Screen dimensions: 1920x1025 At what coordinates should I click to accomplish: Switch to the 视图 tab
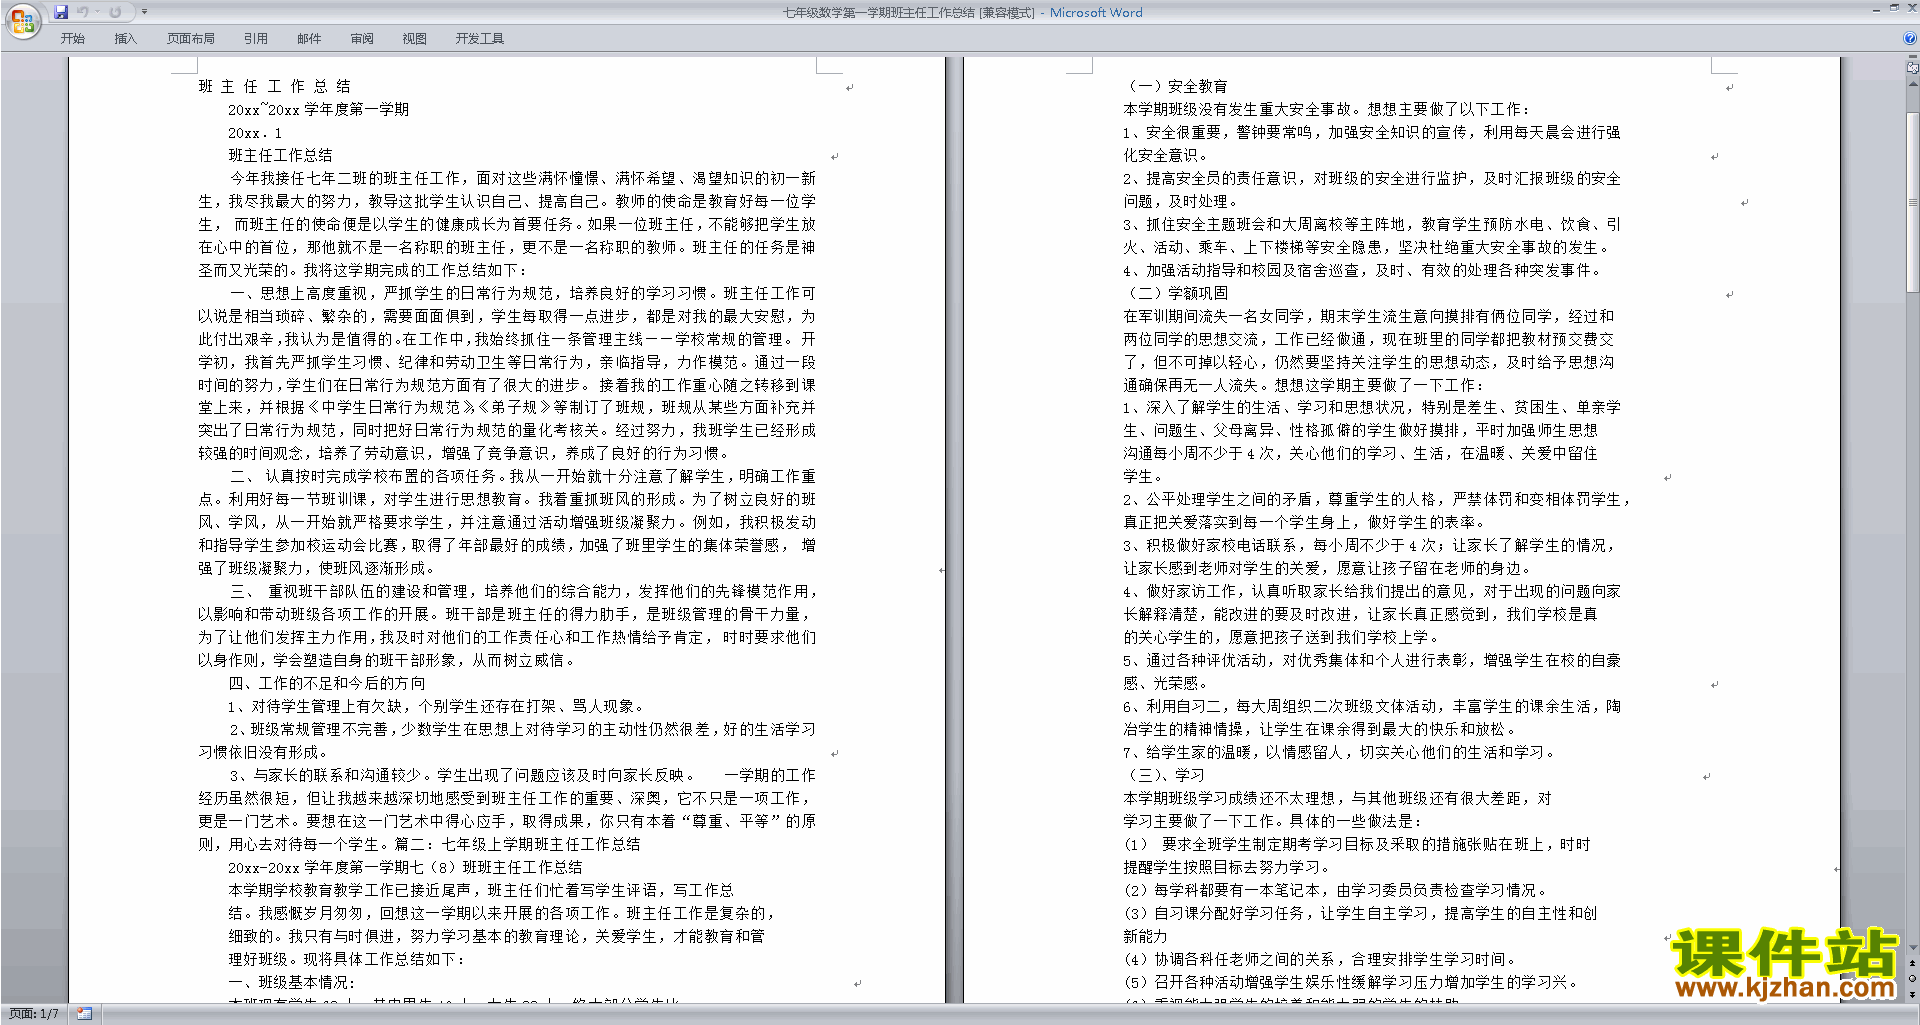(414, 39)
